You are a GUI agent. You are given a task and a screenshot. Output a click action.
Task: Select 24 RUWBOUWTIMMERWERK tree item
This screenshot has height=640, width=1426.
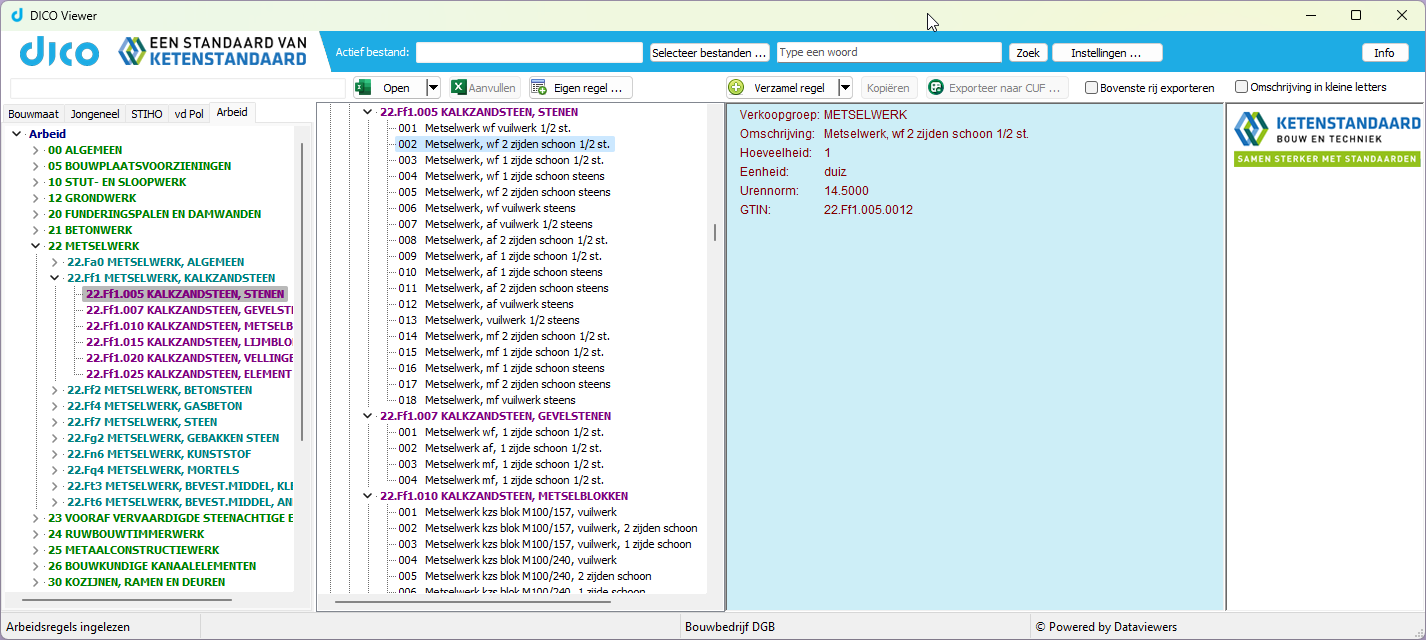(125, 534)
